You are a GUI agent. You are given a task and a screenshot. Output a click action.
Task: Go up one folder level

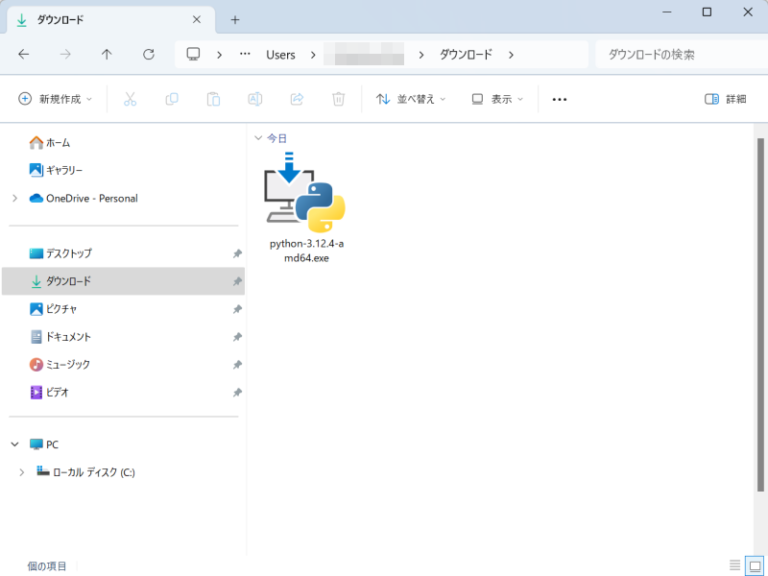107,55
